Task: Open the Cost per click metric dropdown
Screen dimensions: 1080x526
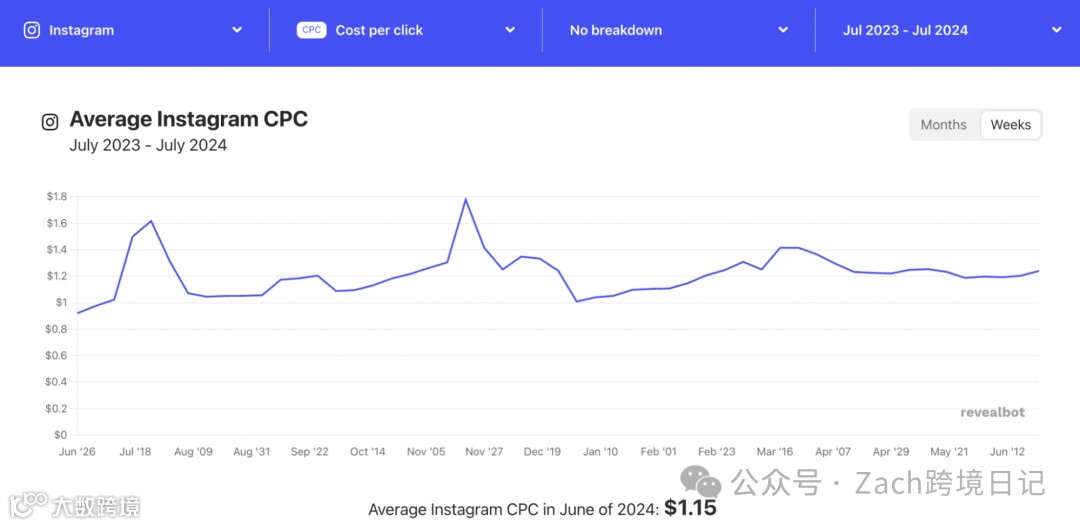Action: [510, 30]
